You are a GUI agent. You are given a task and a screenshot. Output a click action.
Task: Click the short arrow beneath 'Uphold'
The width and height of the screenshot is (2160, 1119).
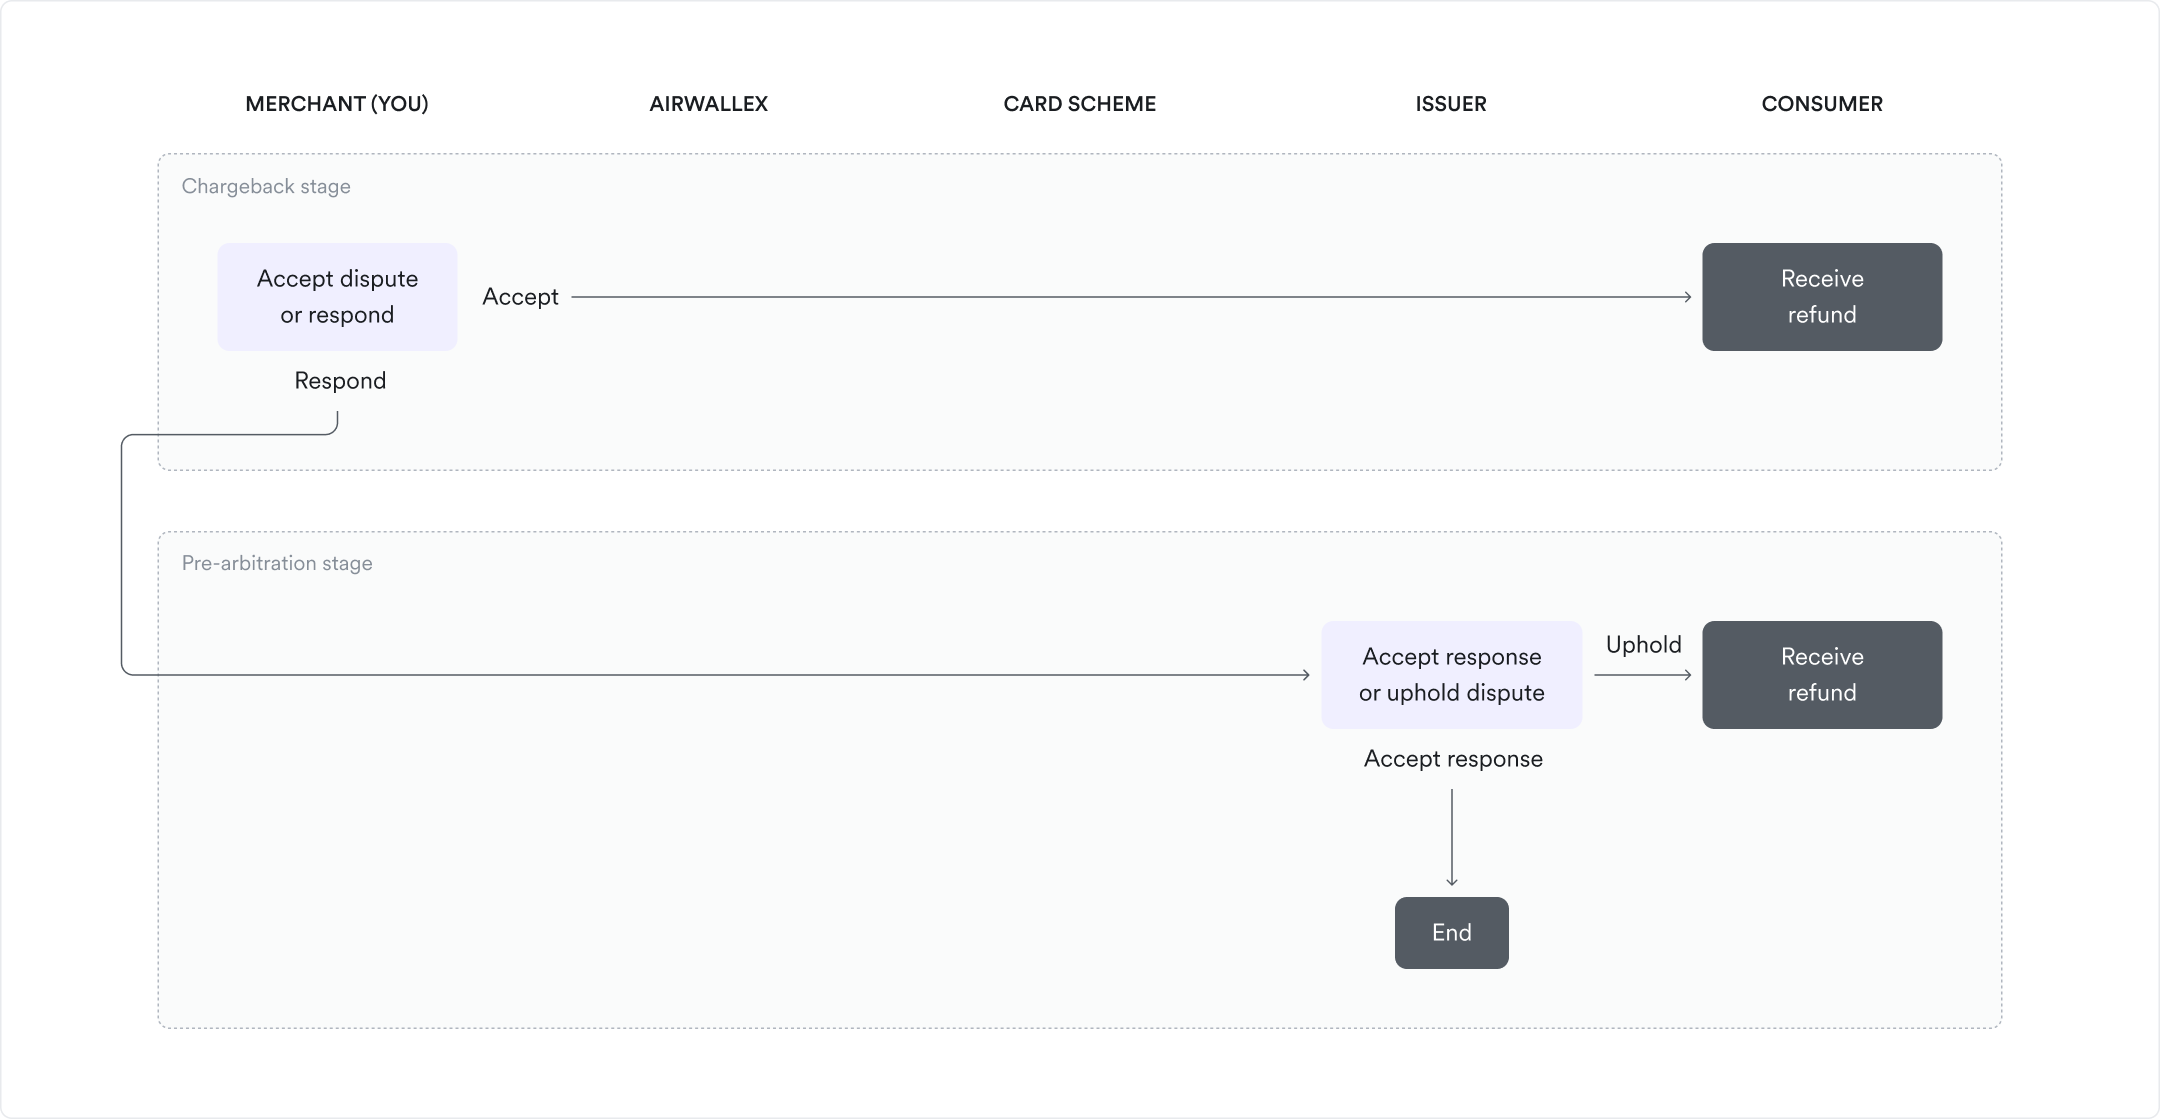pyautogui.click(x=1642, y=675)
